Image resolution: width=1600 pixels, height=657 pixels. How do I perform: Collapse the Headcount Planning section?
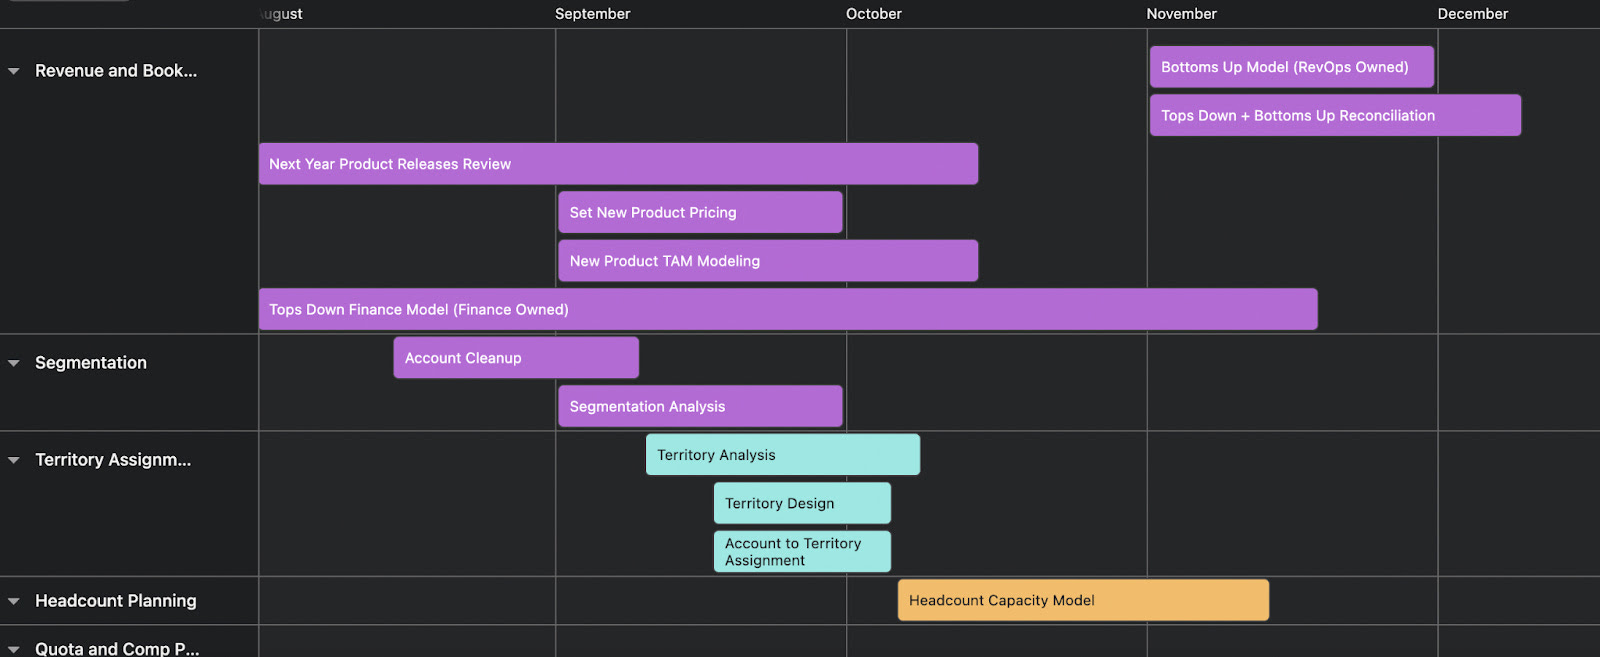[13, 600]
